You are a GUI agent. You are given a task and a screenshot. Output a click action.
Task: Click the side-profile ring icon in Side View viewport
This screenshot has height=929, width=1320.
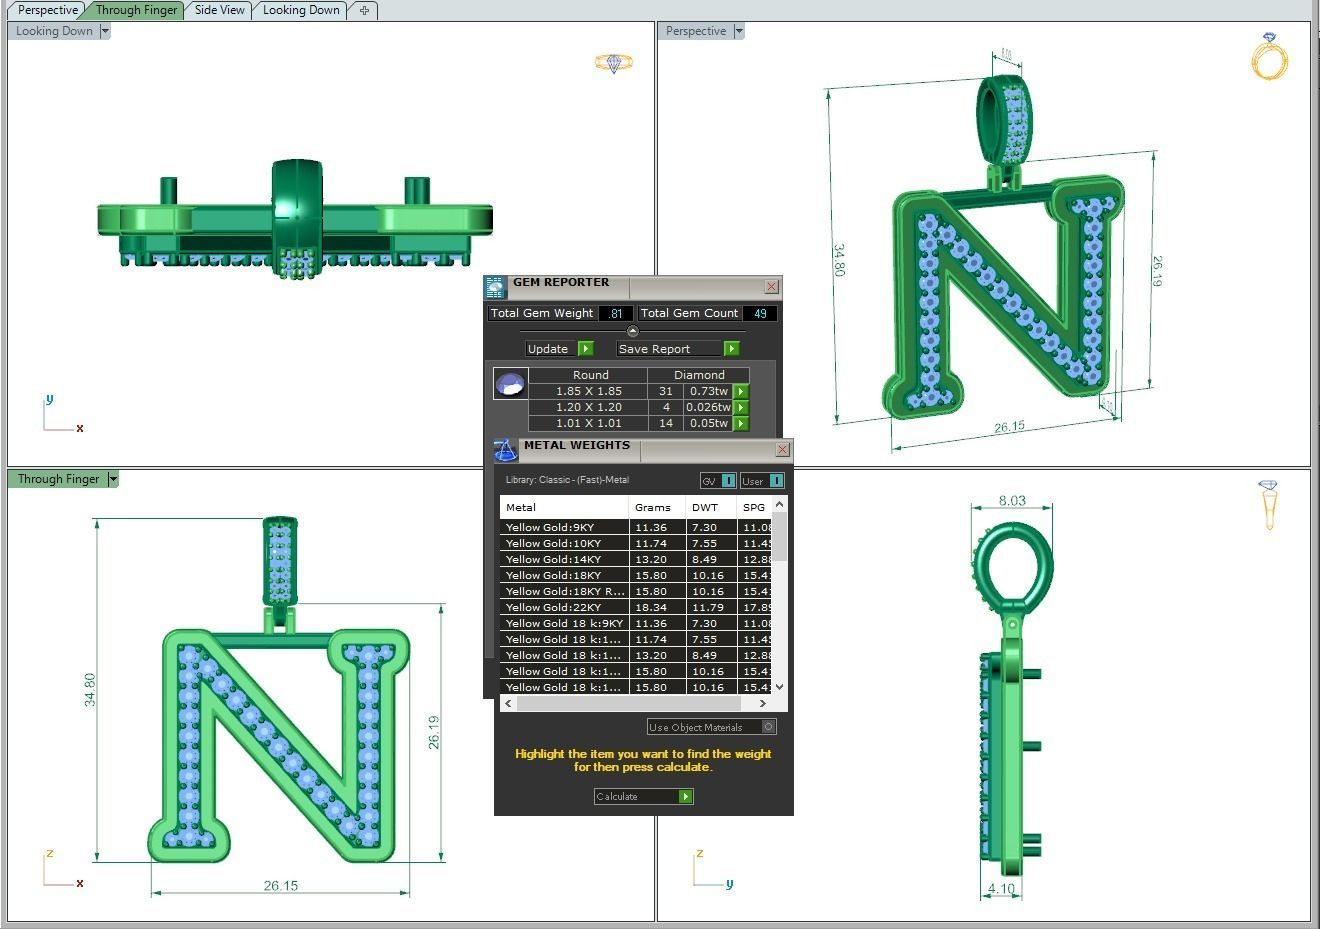1269,505
